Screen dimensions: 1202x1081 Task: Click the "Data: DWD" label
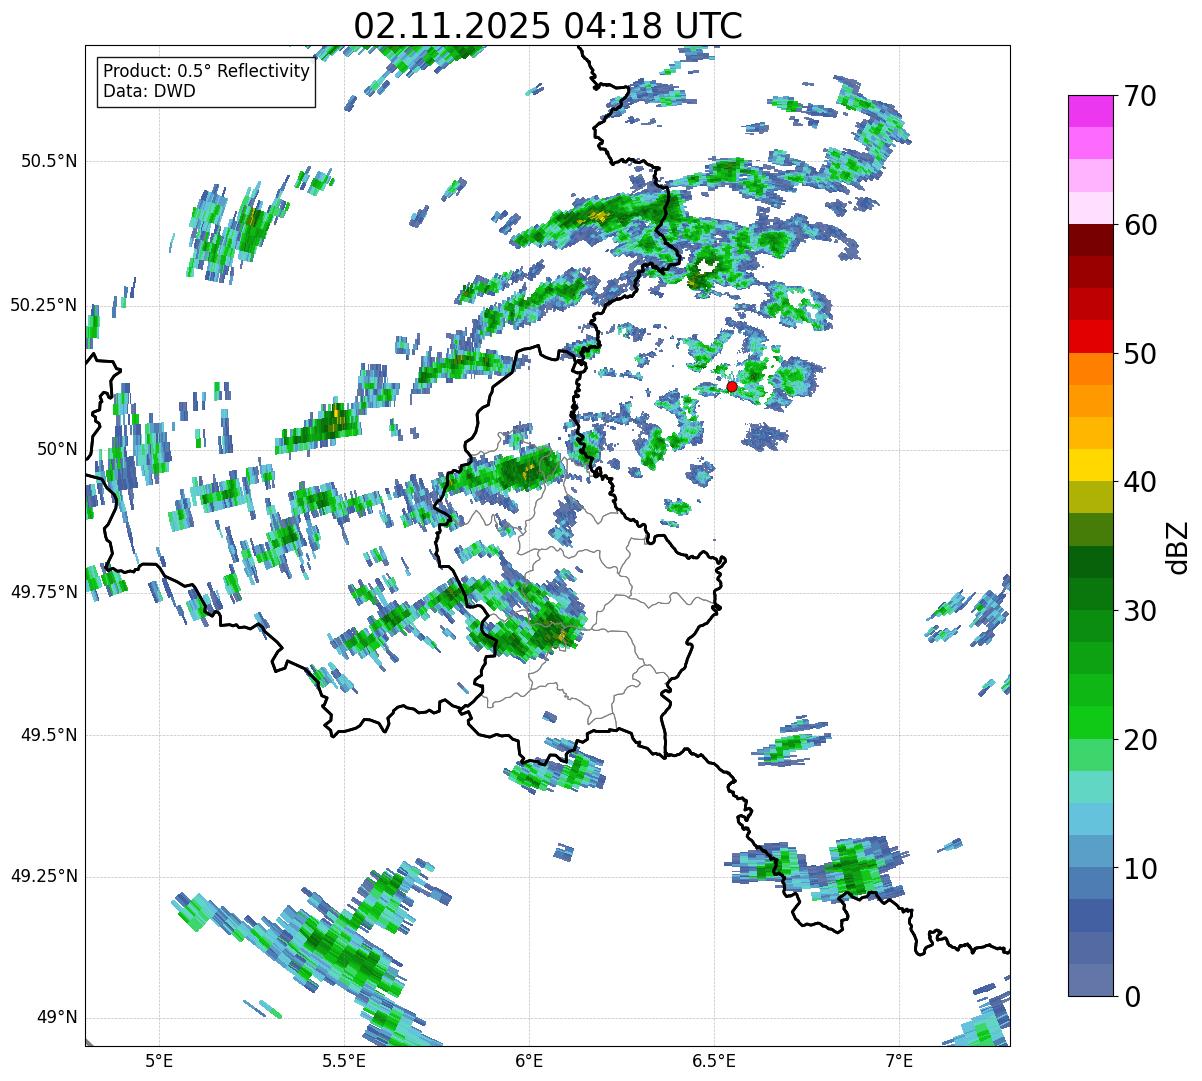tap(149, 91)
